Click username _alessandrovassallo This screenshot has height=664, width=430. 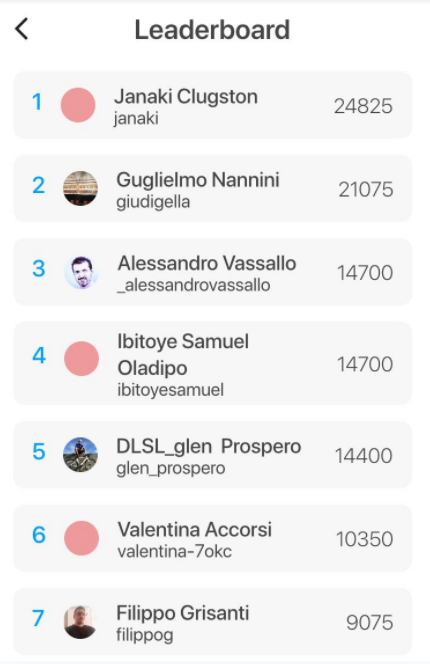194,285
